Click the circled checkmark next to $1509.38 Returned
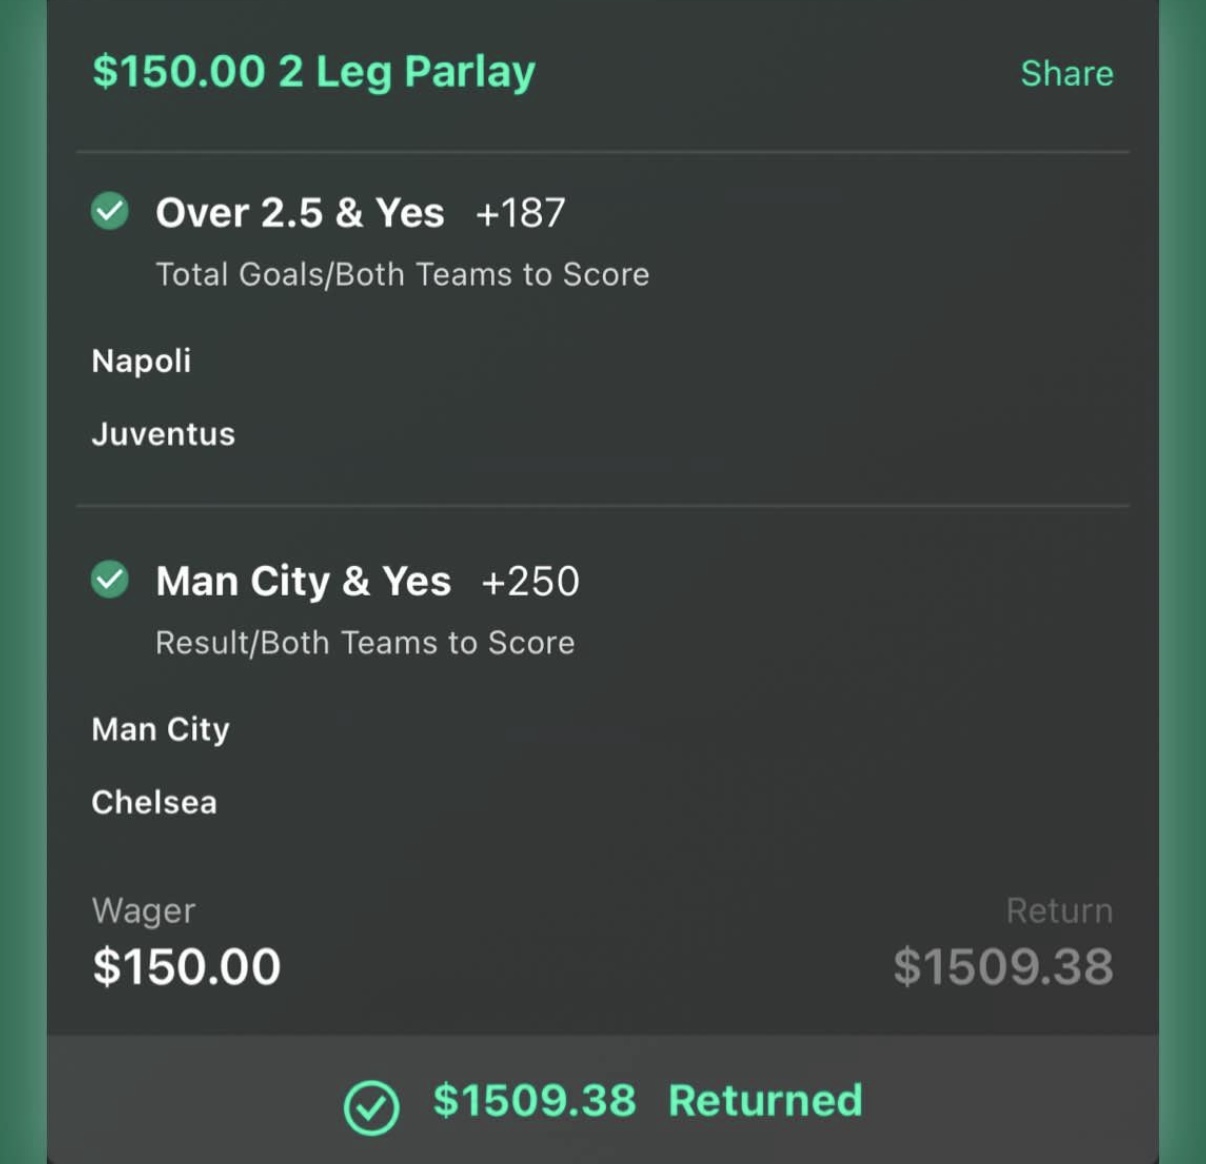This screenshot has width=1206, height=1164. tap(372, 1107)
